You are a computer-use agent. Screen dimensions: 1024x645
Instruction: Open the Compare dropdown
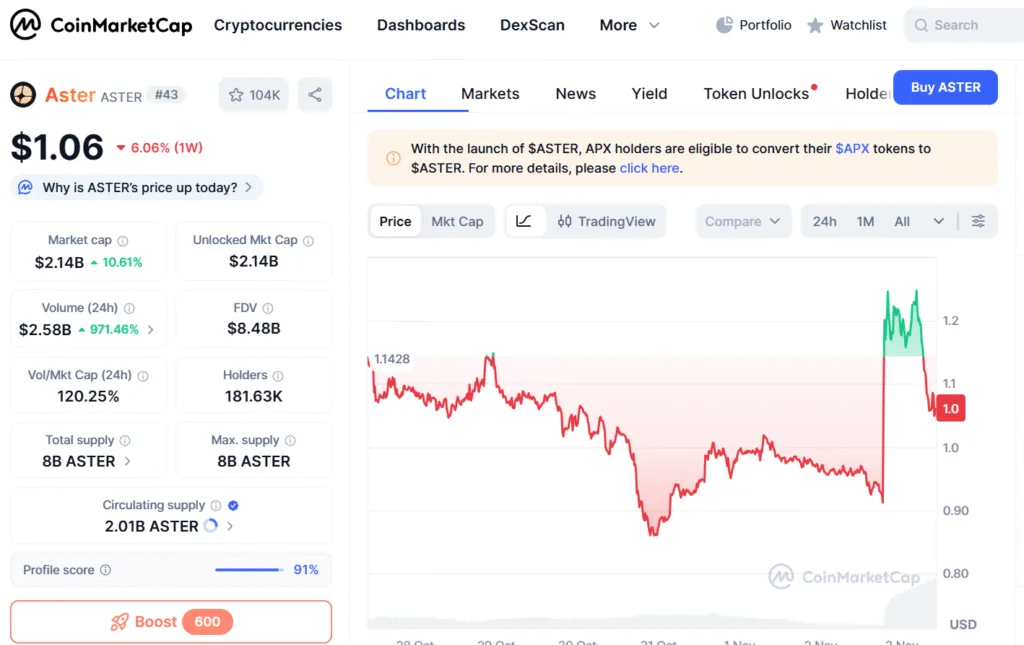(x=743, y=221)
